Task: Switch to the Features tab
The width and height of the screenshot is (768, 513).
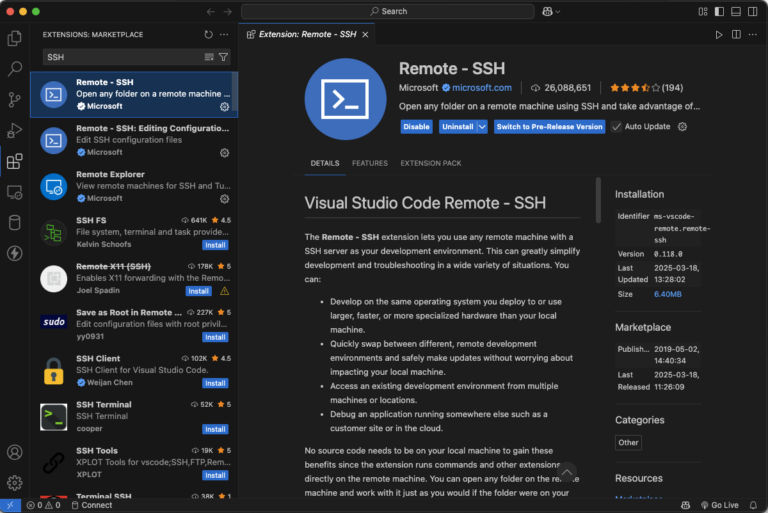Action: [369, 163]
